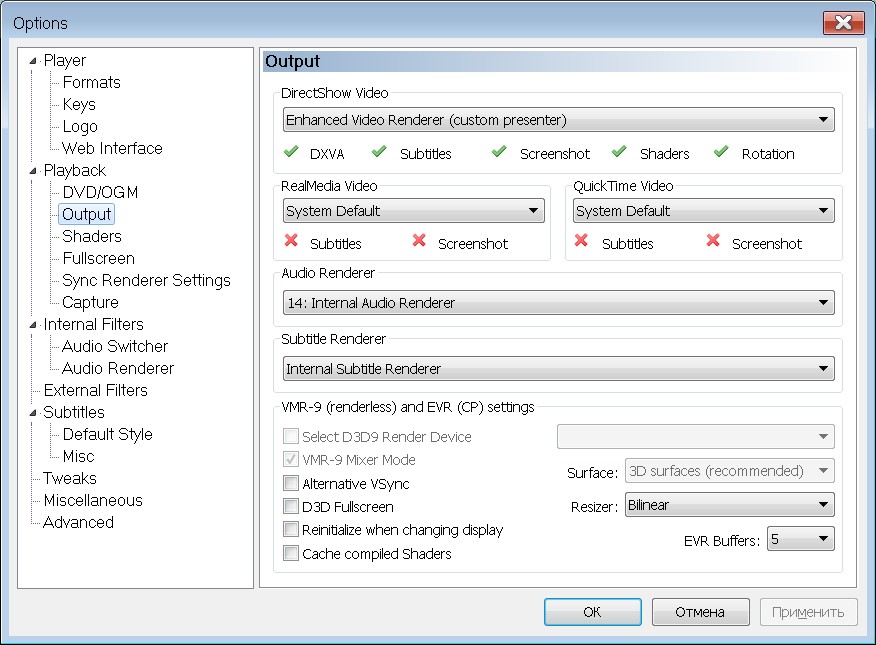Open Sync Renderer Settings page

coord(146,280)
